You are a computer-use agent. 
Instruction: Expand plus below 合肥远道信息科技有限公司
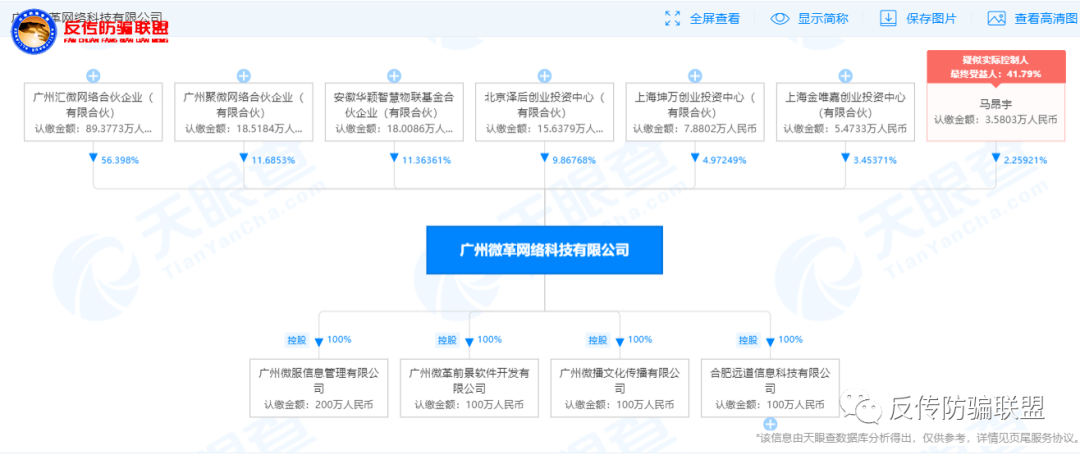(x=770, y=424)
